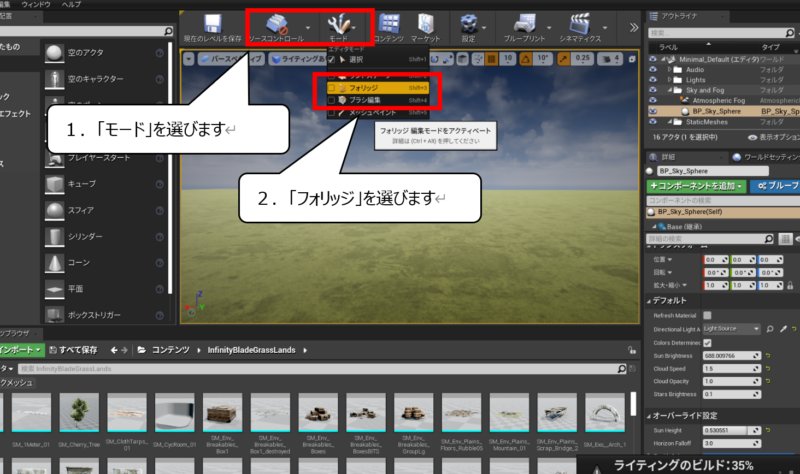Collapse the Sky and Fog folder
The height and width of the screenshot is (474, 800).
[669, 90]
